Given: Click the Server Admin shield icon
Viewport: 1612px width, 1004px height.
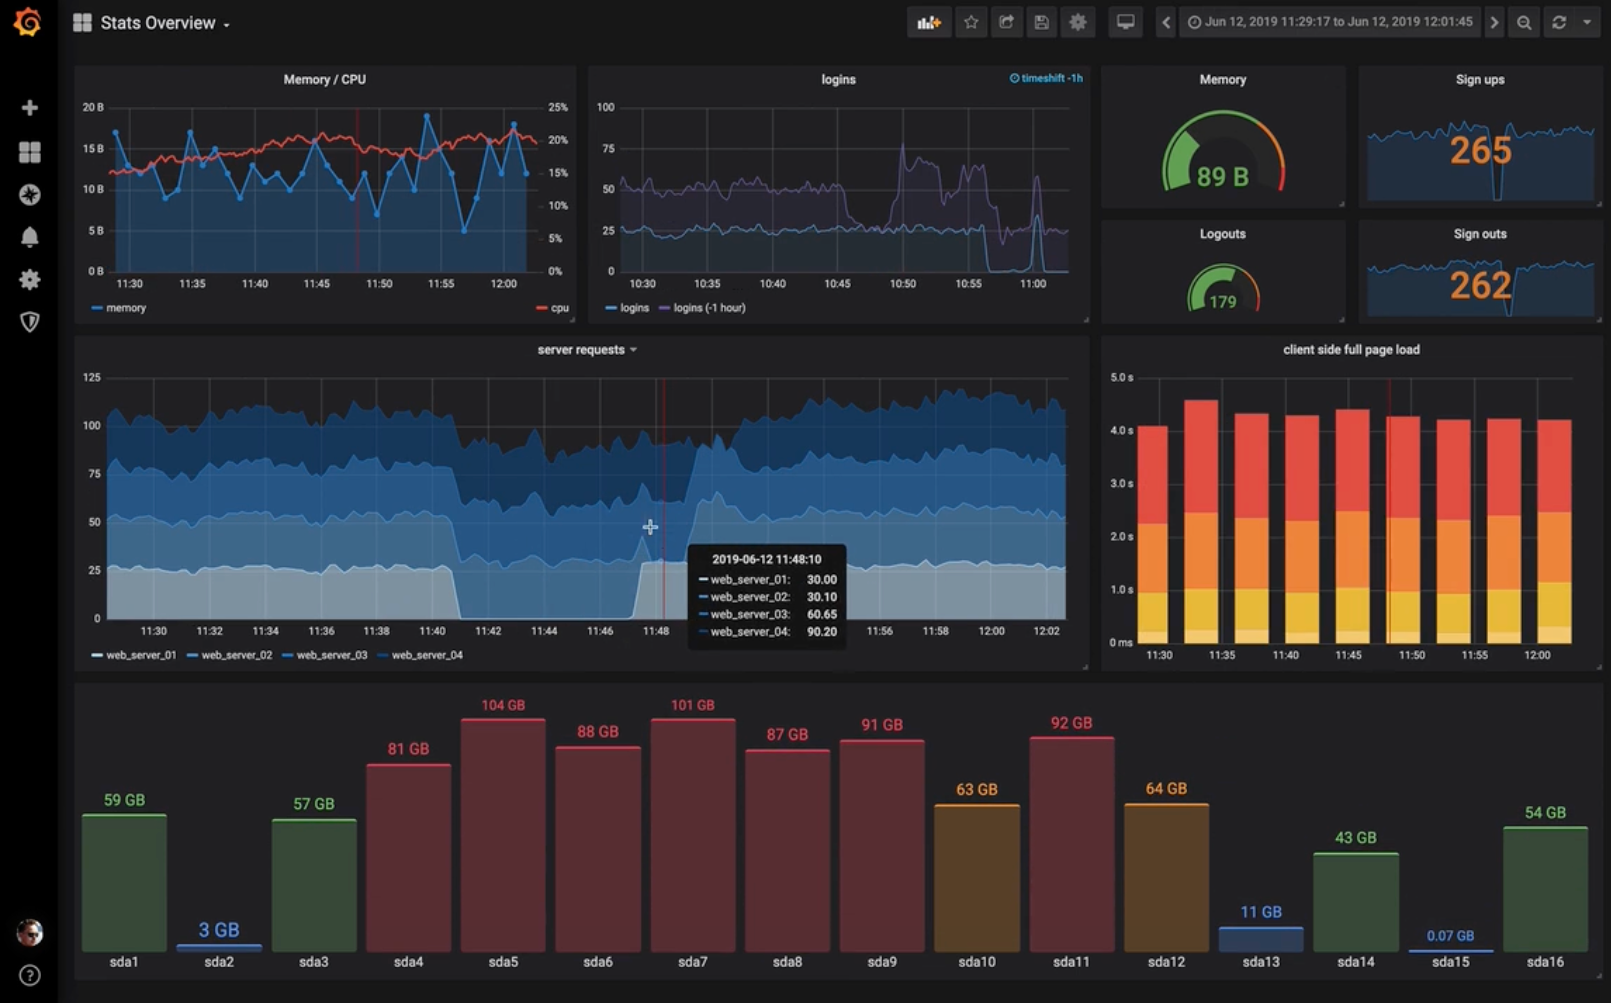Looking at the screenshot, I should pos(30,322).
